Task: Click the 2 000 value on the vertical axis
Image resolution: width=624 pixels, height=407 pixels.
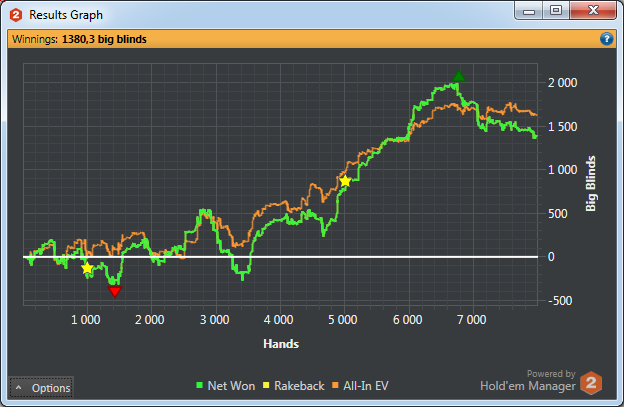Action: coord(562,83)
